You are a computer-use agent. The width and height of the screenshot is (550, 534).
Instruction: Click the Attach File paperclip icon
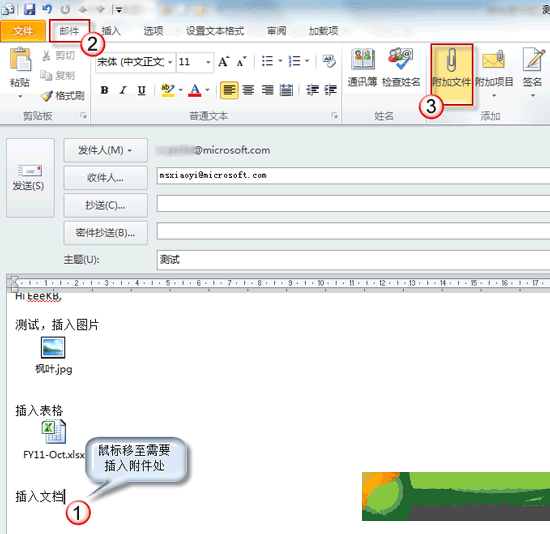click(x=452, y=60)
